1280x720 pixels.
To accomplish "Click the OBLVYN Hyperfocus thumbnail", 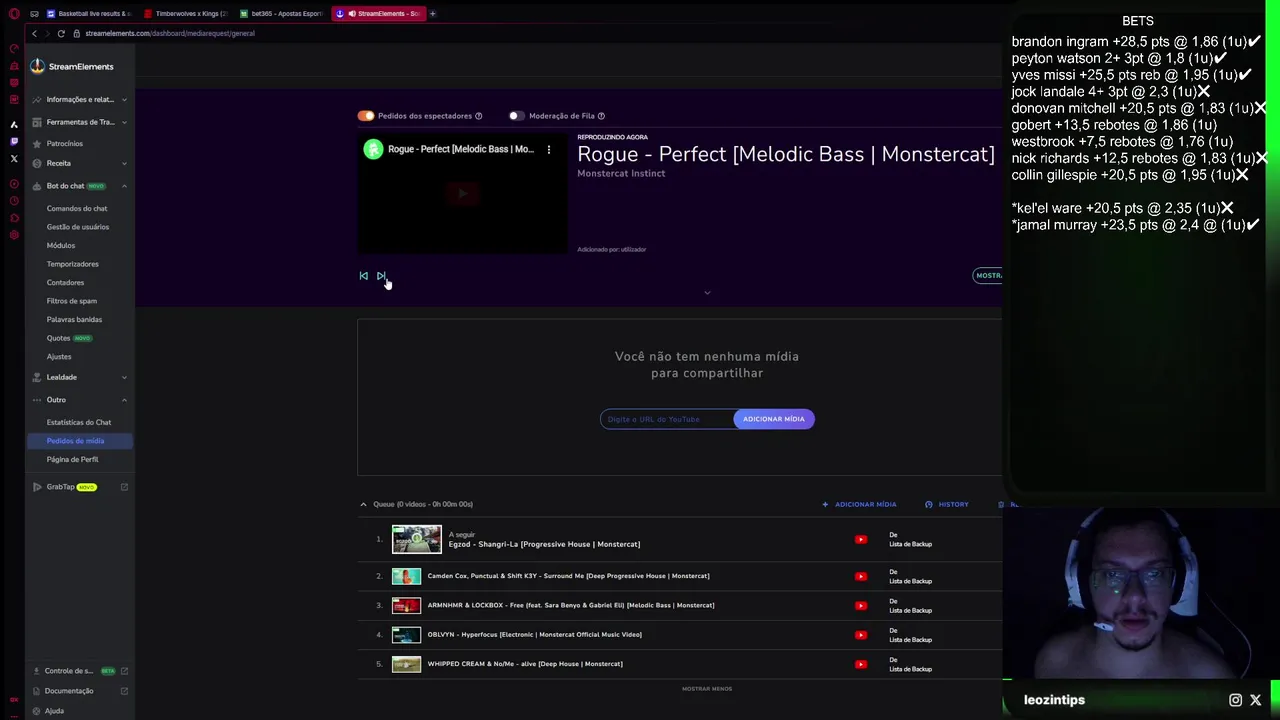I will (406, 634).
